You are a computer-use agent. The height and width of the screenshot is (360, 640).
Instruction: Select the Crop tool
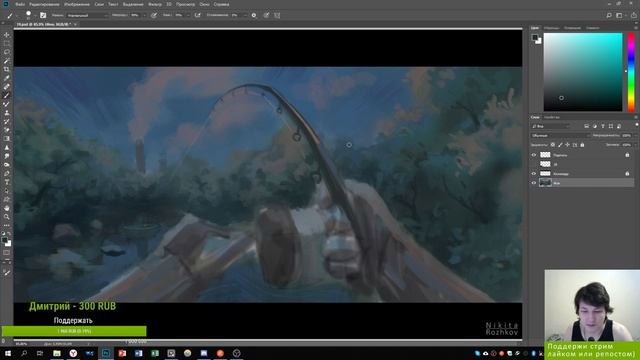[x=7, y=69]
